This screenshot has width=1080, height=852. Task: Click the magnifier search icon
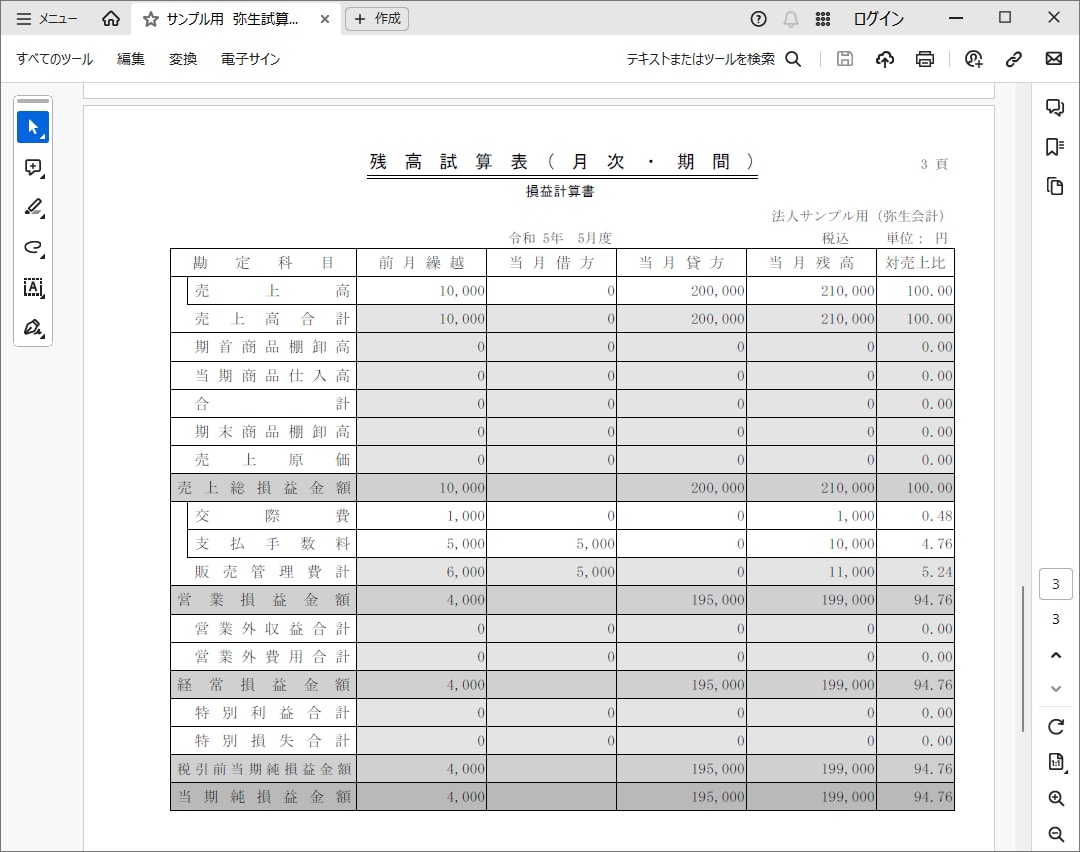pos(793,59)
